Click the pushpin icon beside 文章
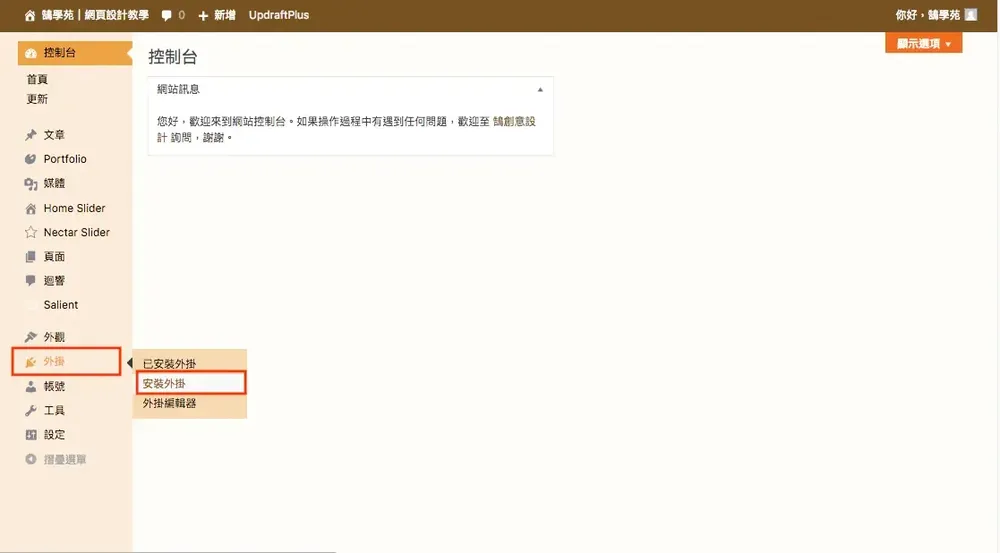 (x=31, y=135)
